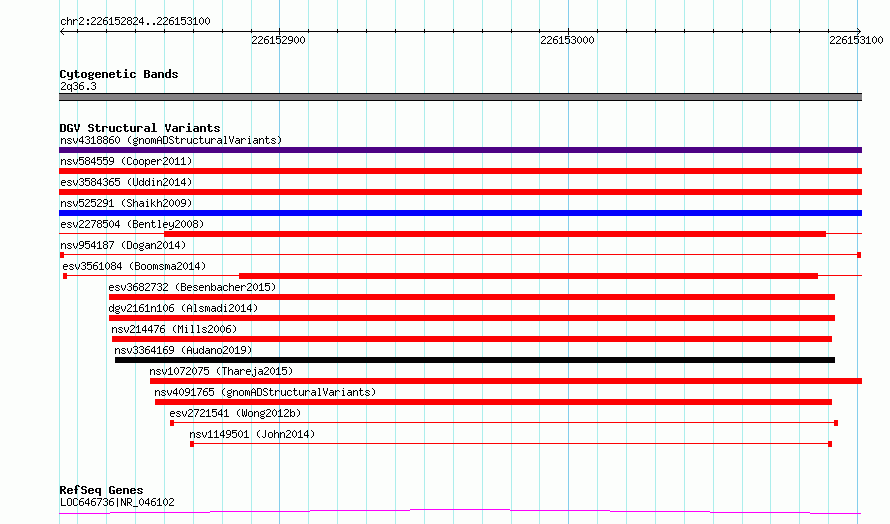Open variant nsv214476 (Mills2006) label

coord(174,329)
